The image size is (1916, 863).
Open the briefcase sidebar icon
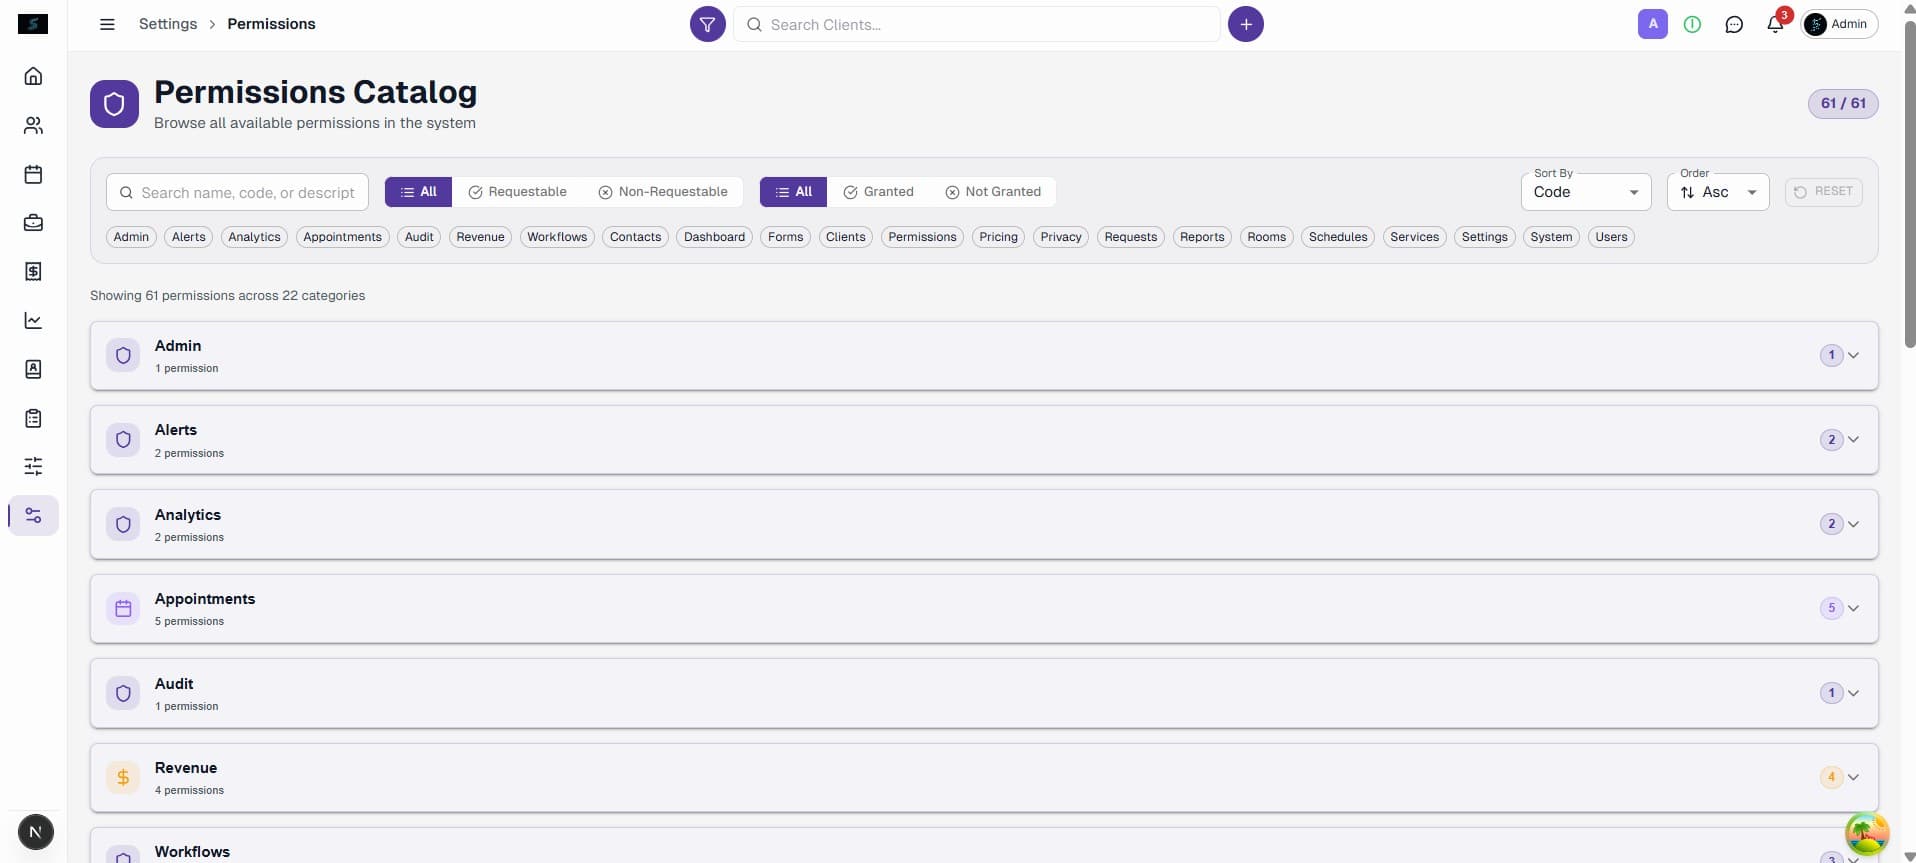(x=33, y=223)
